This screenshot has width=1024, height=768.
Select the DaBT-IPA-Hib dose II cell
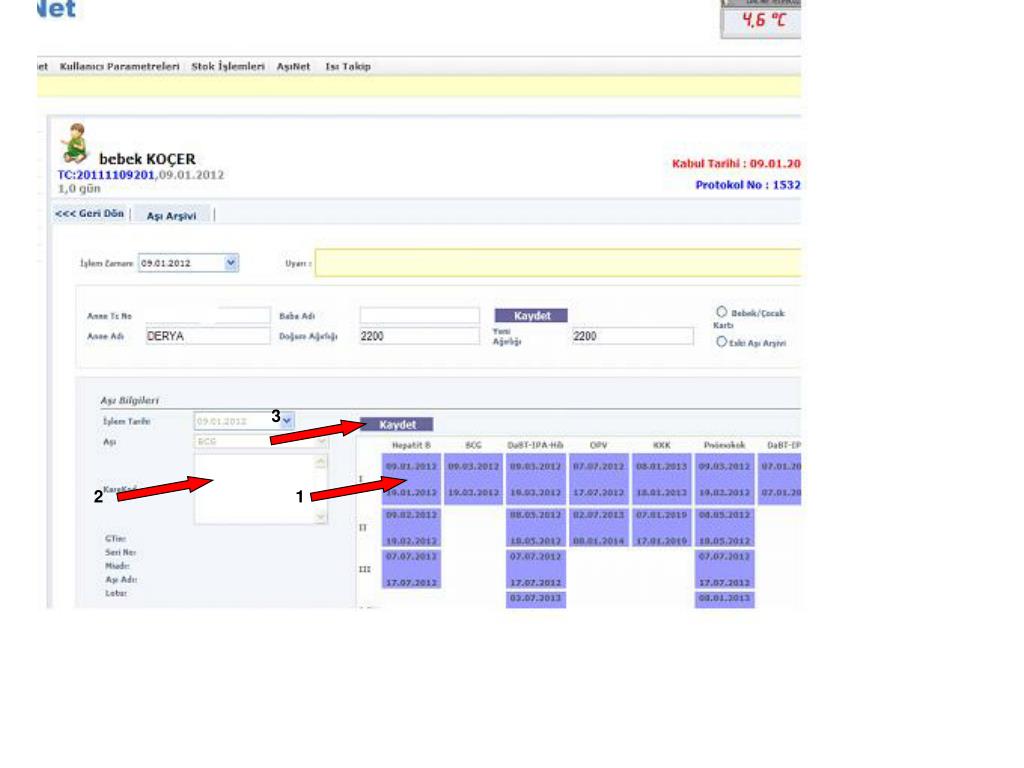click(536, 528)
